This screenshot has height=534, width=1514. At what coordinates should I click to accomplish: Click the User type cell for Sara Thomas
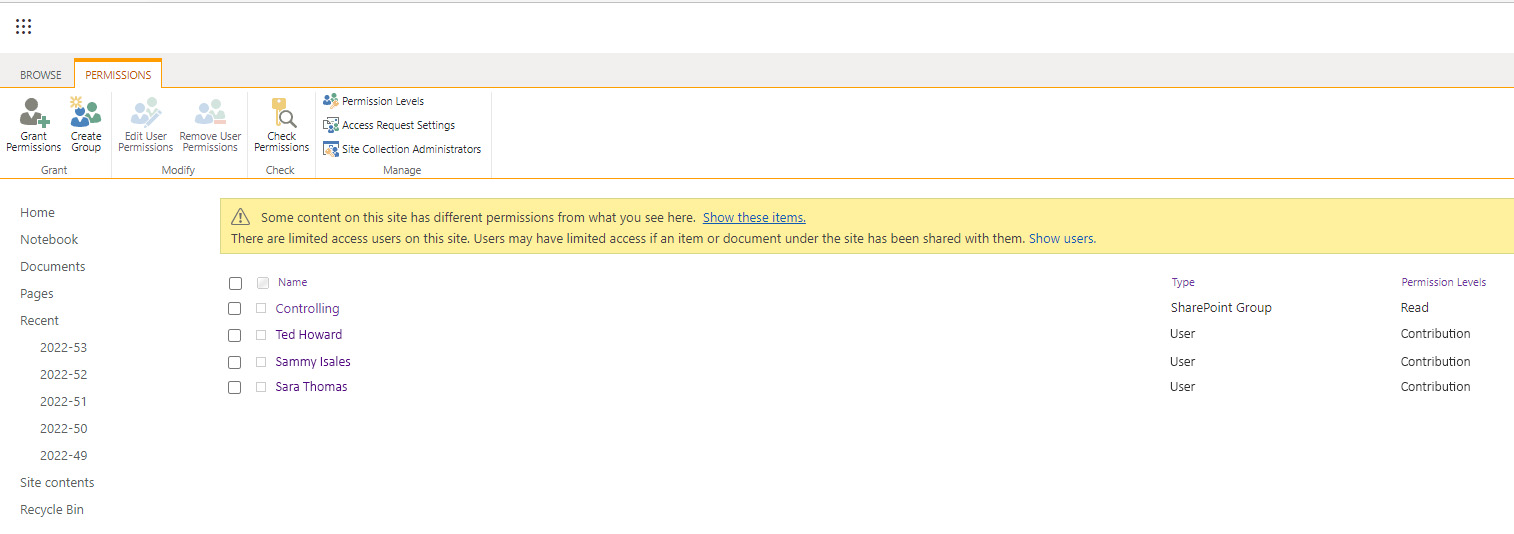click(x=1183, y=387)
